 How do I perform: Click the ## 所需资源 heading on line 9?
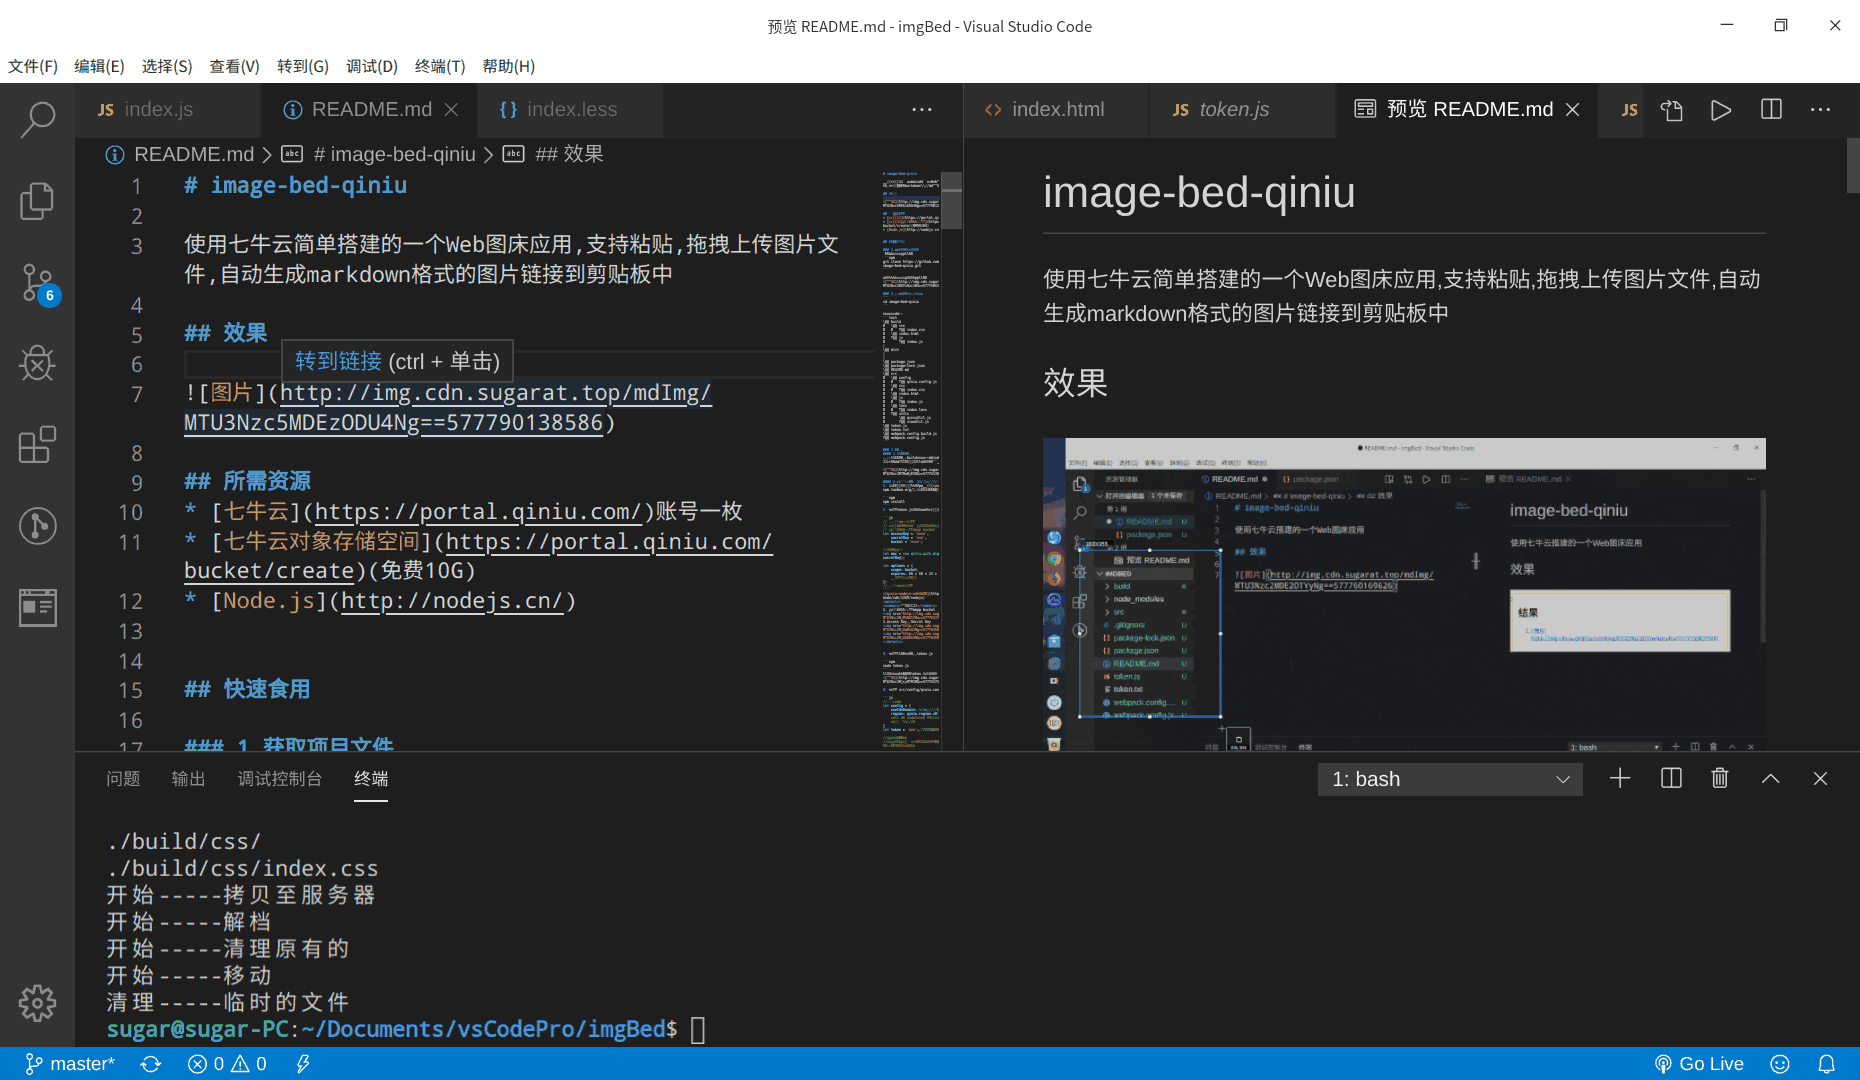click(248, 482)
